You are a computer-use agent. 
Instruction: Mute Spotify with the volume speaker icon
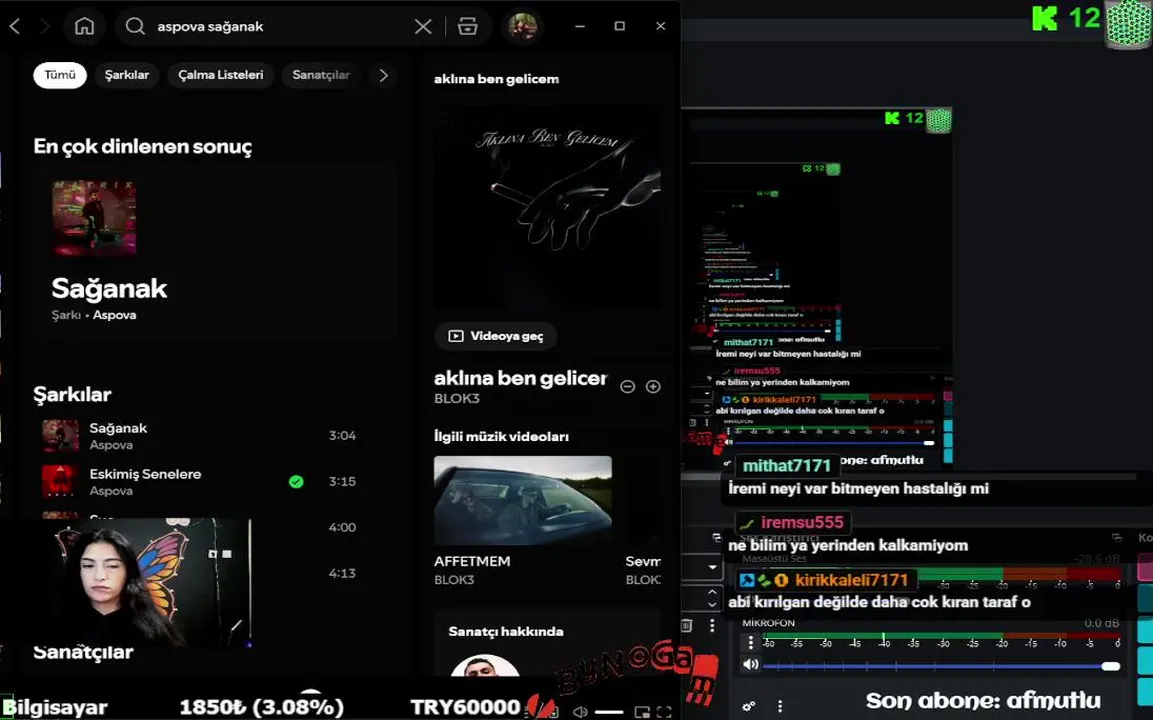(x=580, y=711)
